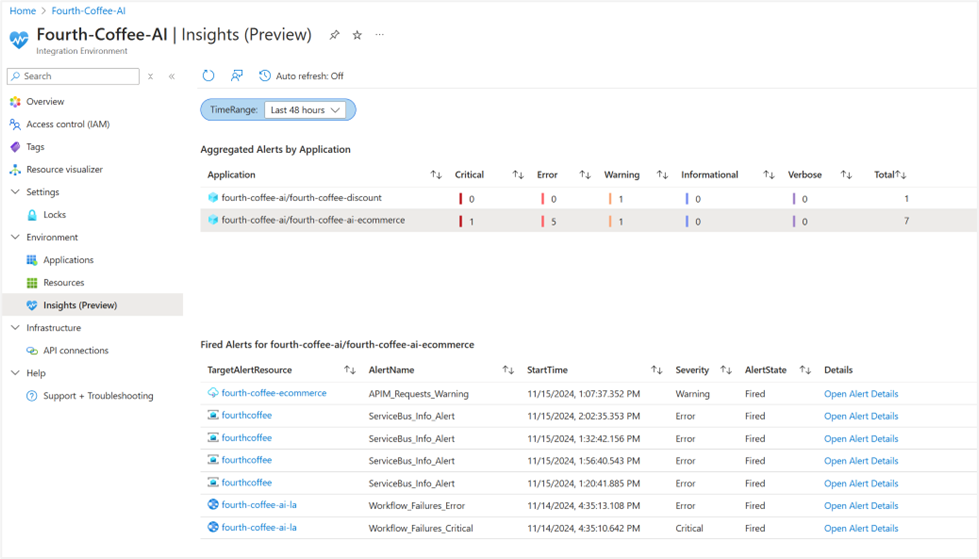The width and height of the screenshot is (979, 559).
Task: Open Tags in sidebar
Action: point(35,147)
